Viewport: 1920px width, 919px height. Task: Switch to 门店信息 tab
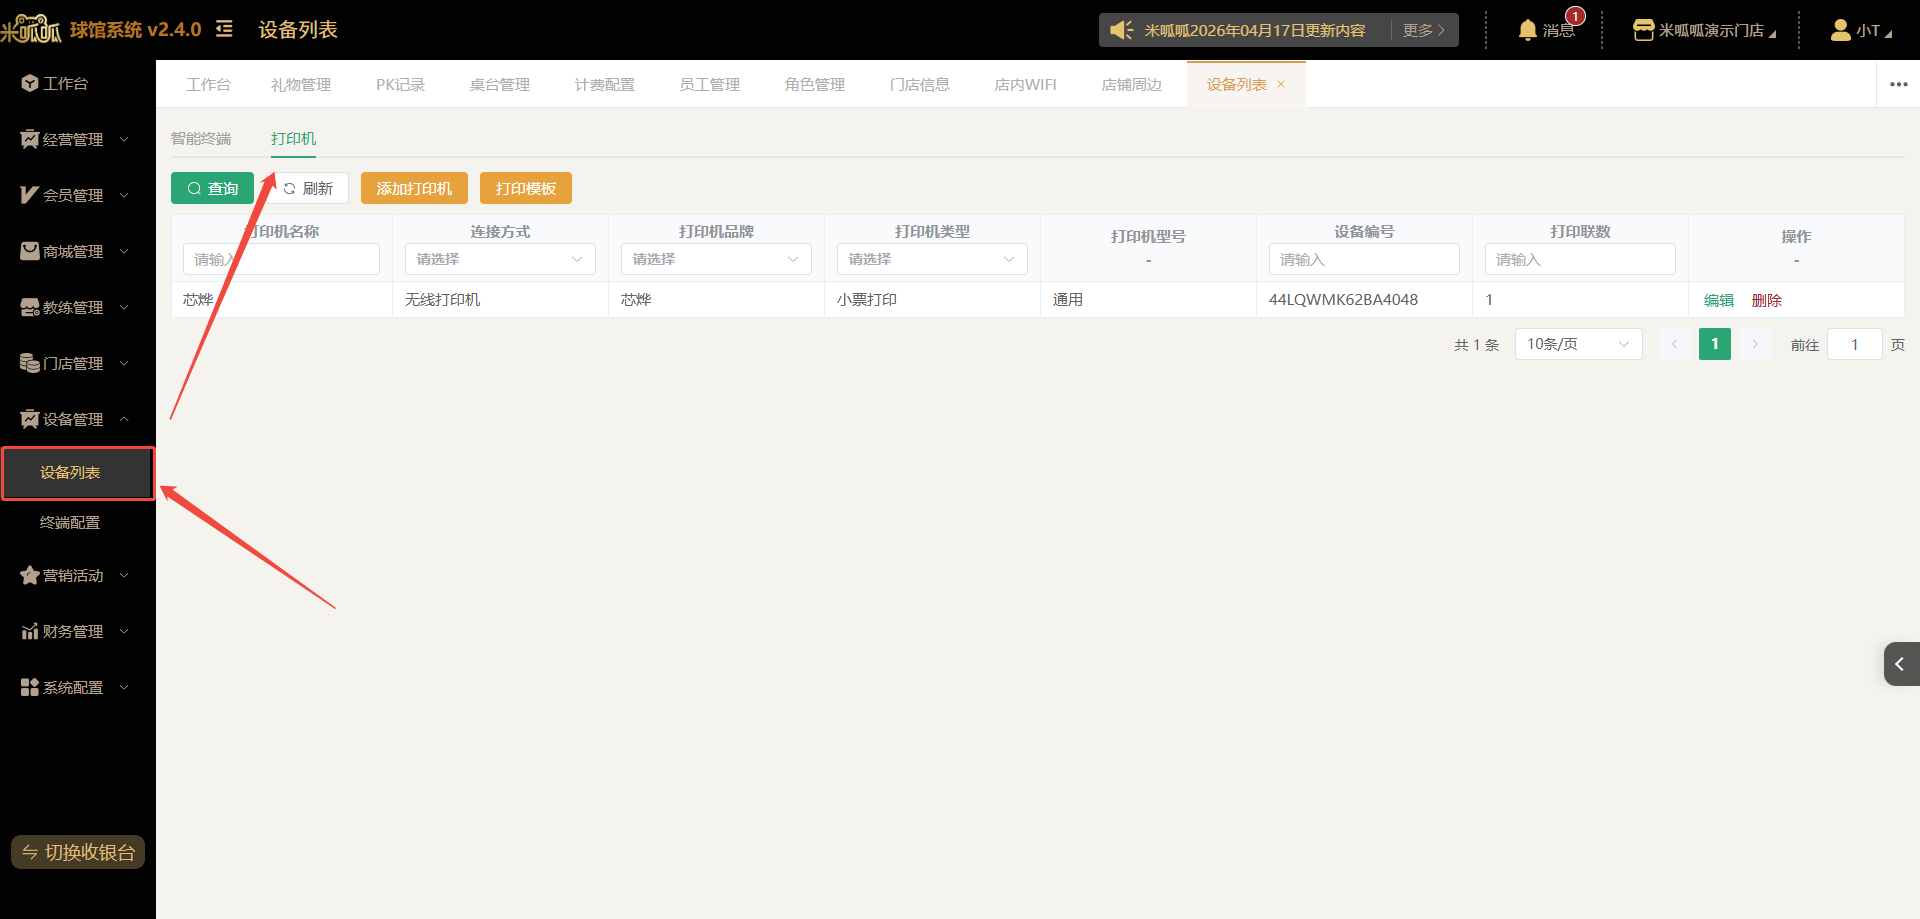tap(920, 85)
